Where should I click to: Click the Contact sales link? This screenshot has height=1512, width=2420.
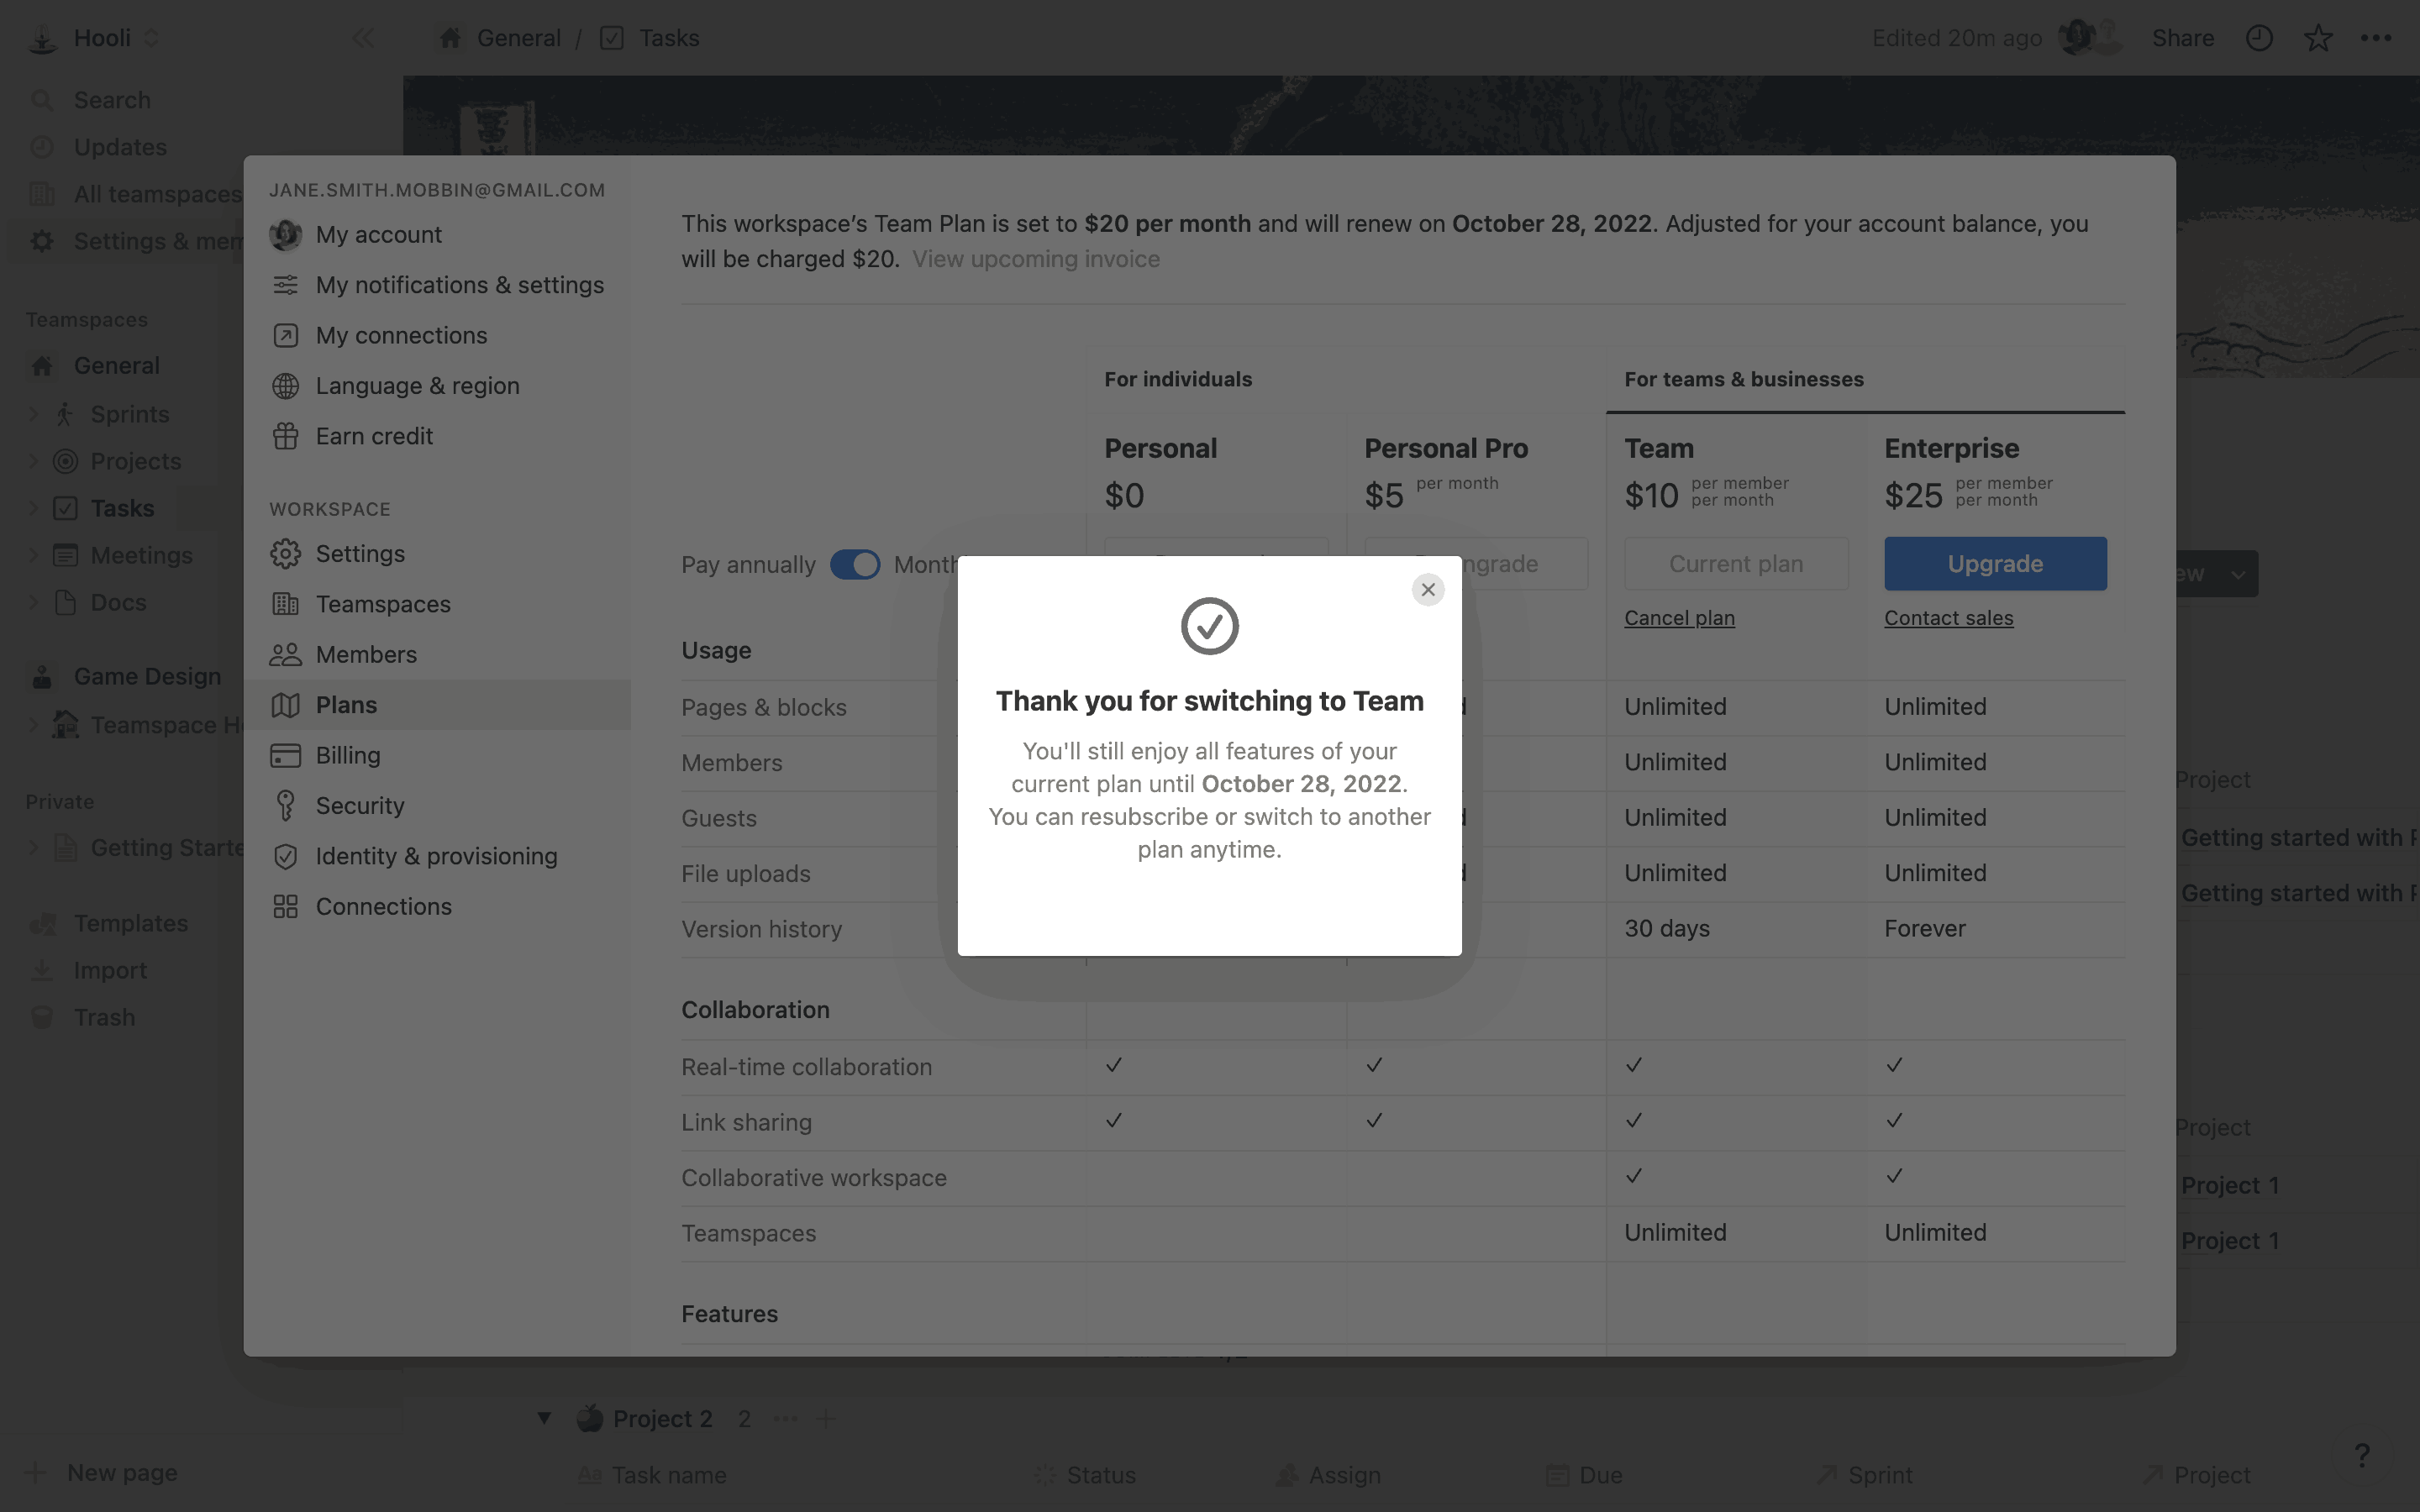[x=1948, y=618]
